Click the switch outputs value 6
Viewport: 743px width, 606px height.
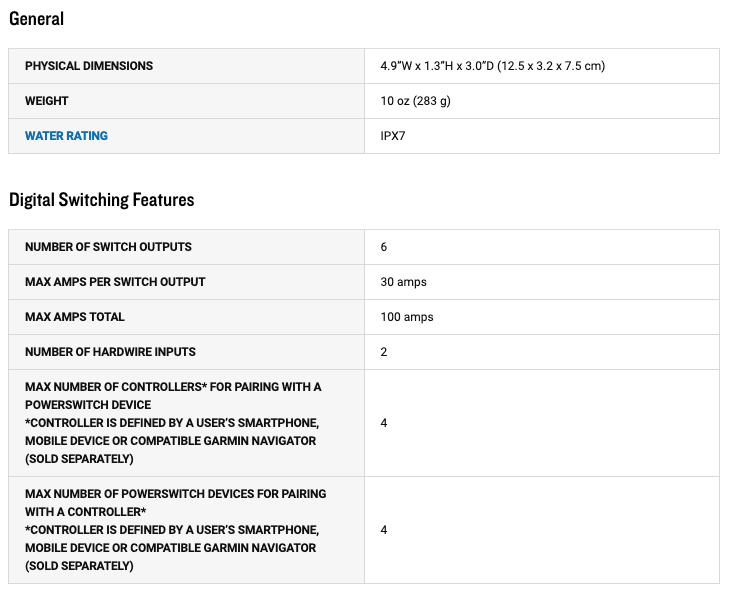(384, 247)
